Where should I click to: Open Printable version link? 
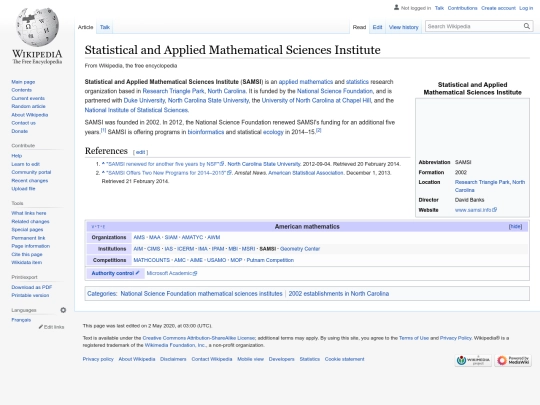coord(30,295)
